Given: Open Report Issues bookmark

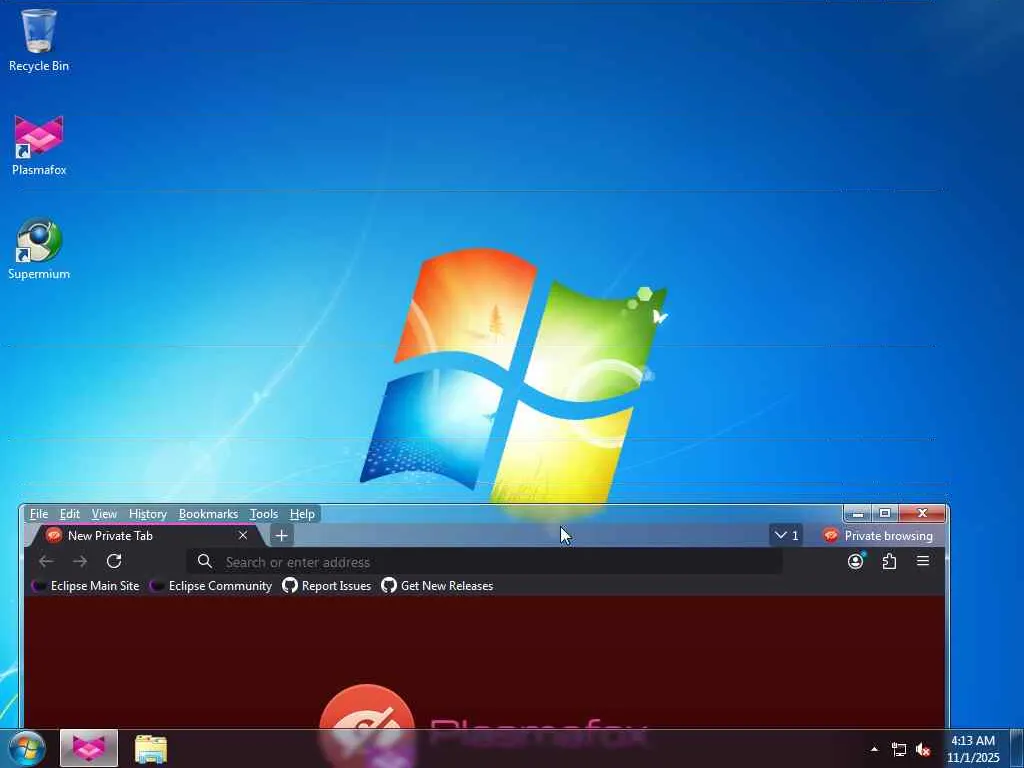Looking at the screenshot, I should pos(327,586).
